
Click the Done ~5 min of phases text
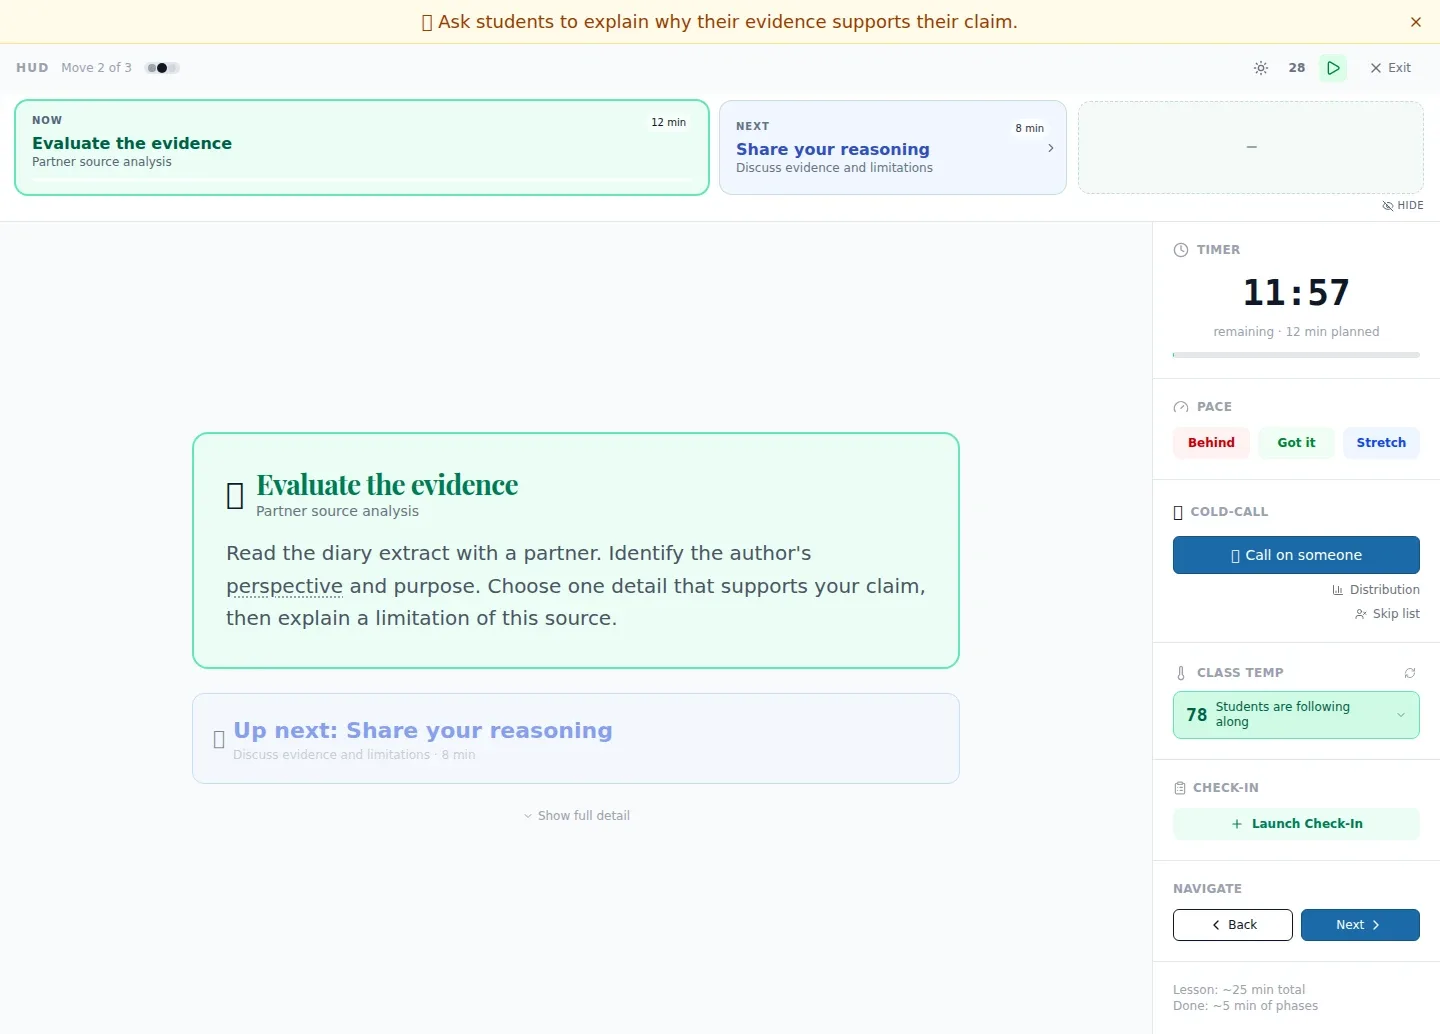[1245, 1006]
